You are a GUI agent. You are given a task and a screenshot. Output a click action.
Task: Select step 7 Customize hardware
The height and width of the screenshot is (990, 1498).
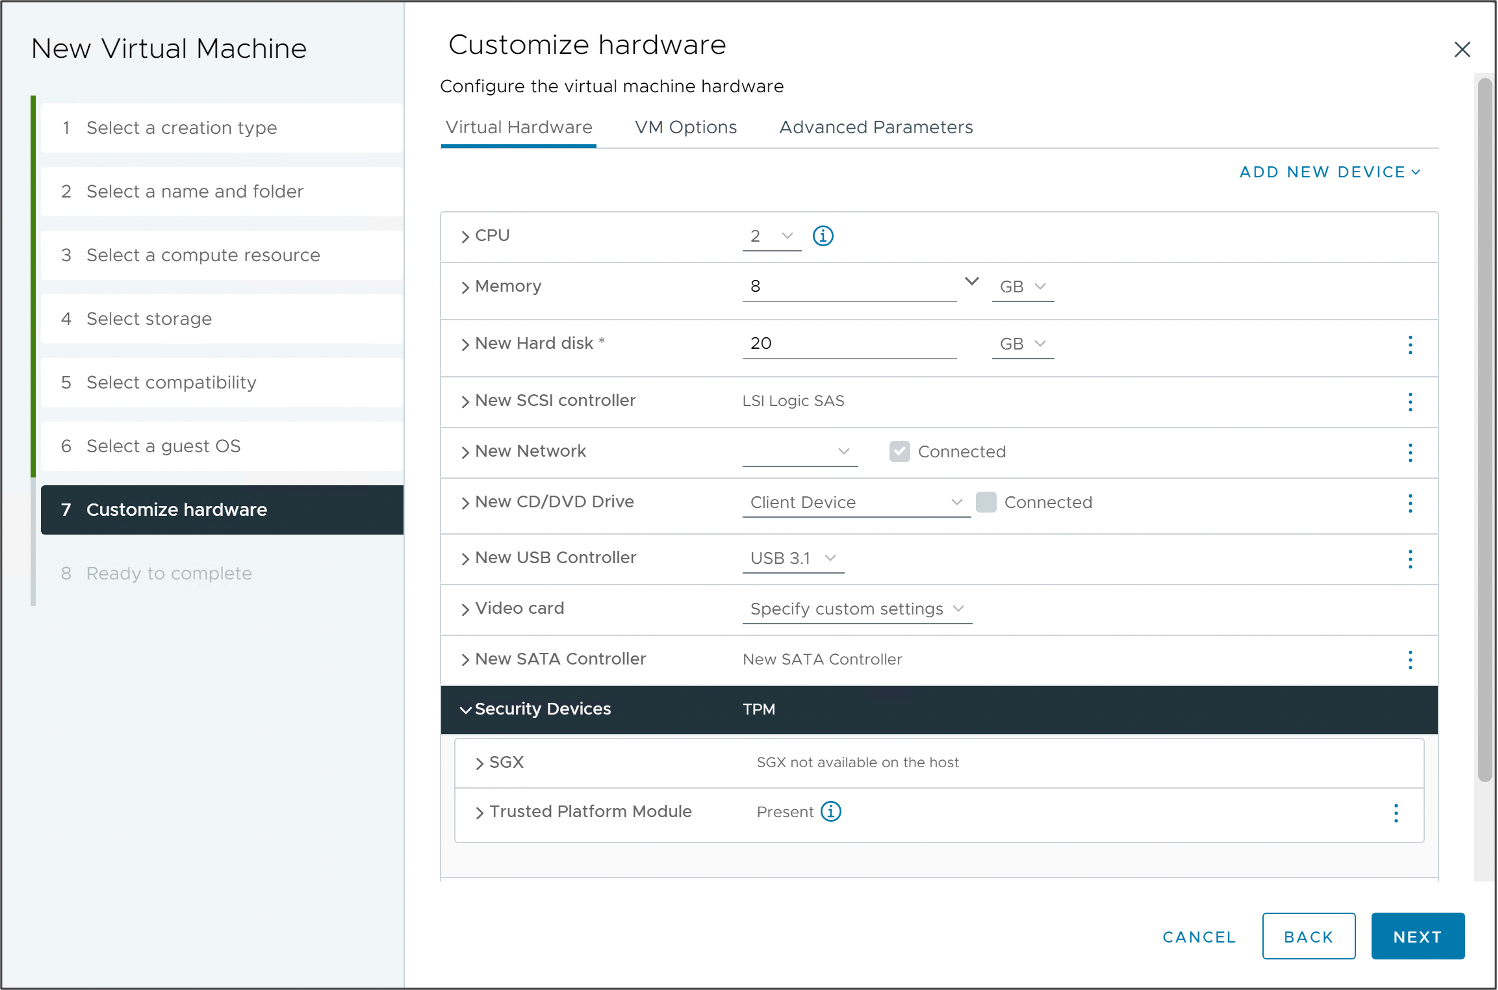pyautogui.click(x=222, y=510)
